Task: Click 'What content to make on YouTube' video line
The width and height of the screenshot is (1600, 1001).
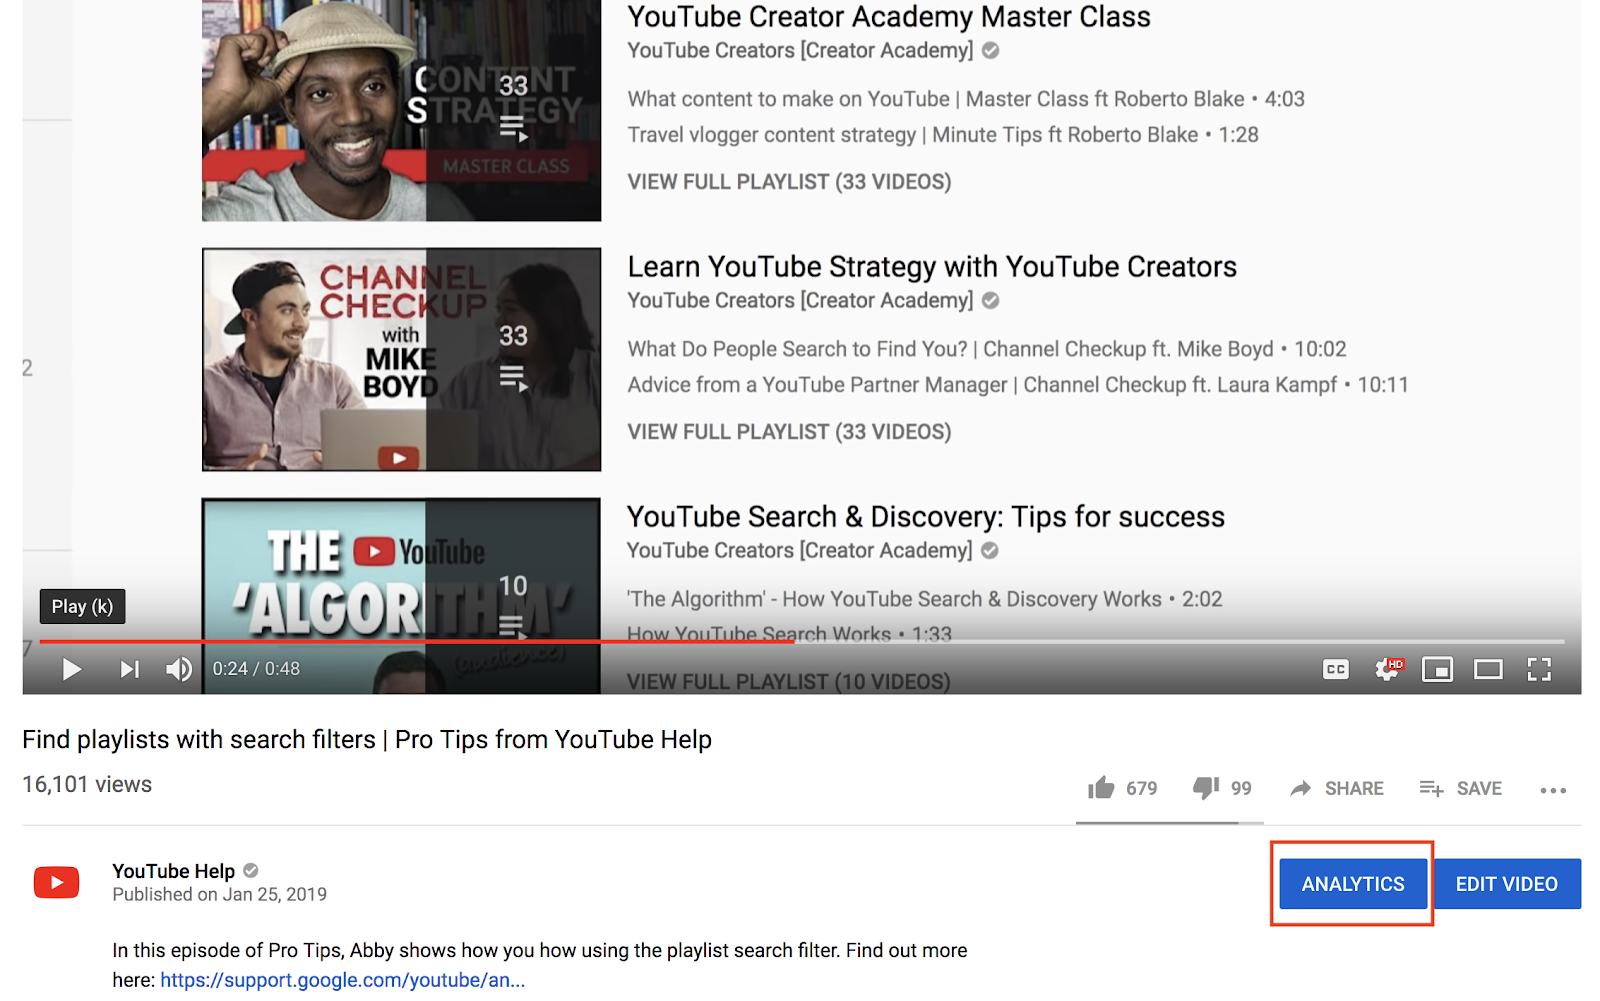Action: 966,99
